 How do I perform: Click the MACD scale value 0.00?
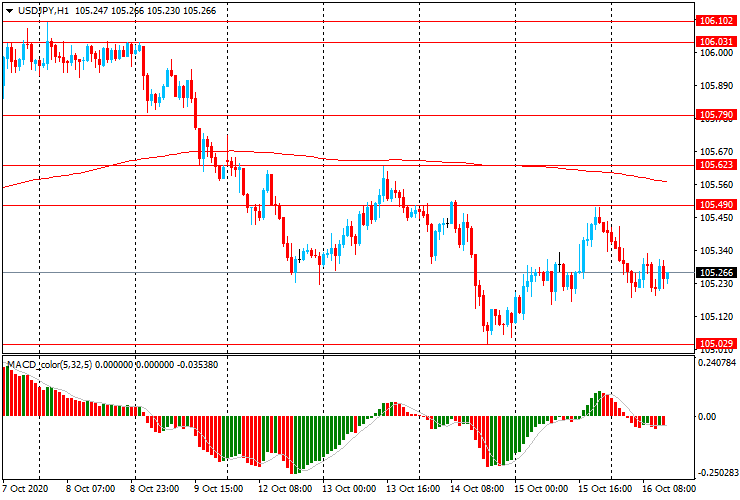[x=707, y=416]
